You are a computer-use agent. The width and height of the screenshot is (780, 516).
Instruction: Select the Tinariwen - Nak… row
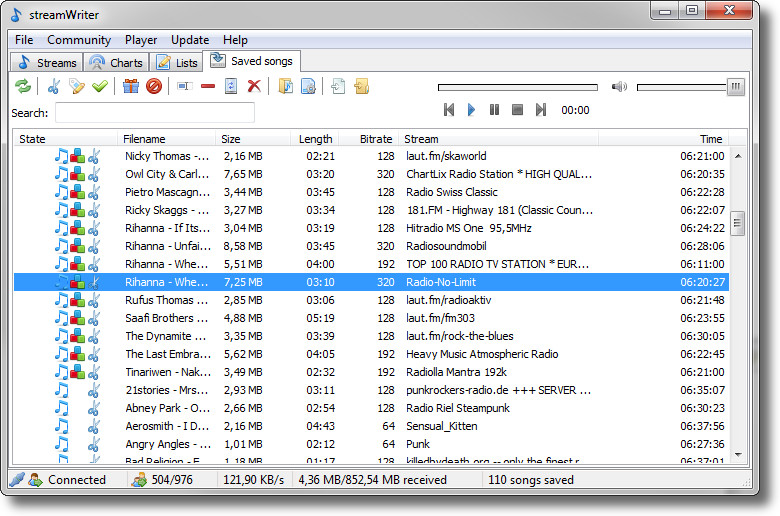tap(371, 372)
